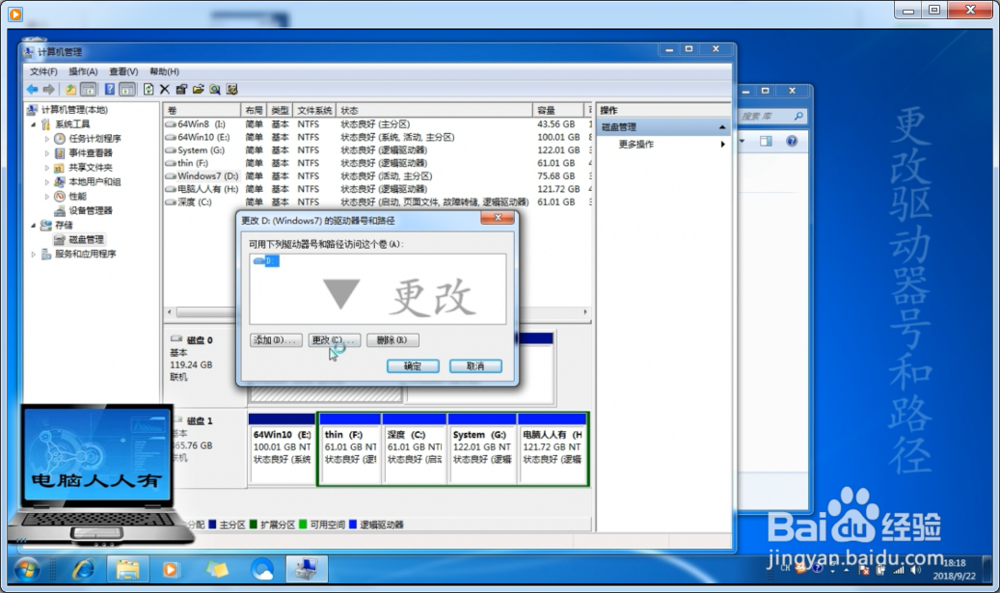The height and width of the screenshot is (593, 1000).
Task: Collapse the 系统工具 tree node
Action: click(34, 124)
